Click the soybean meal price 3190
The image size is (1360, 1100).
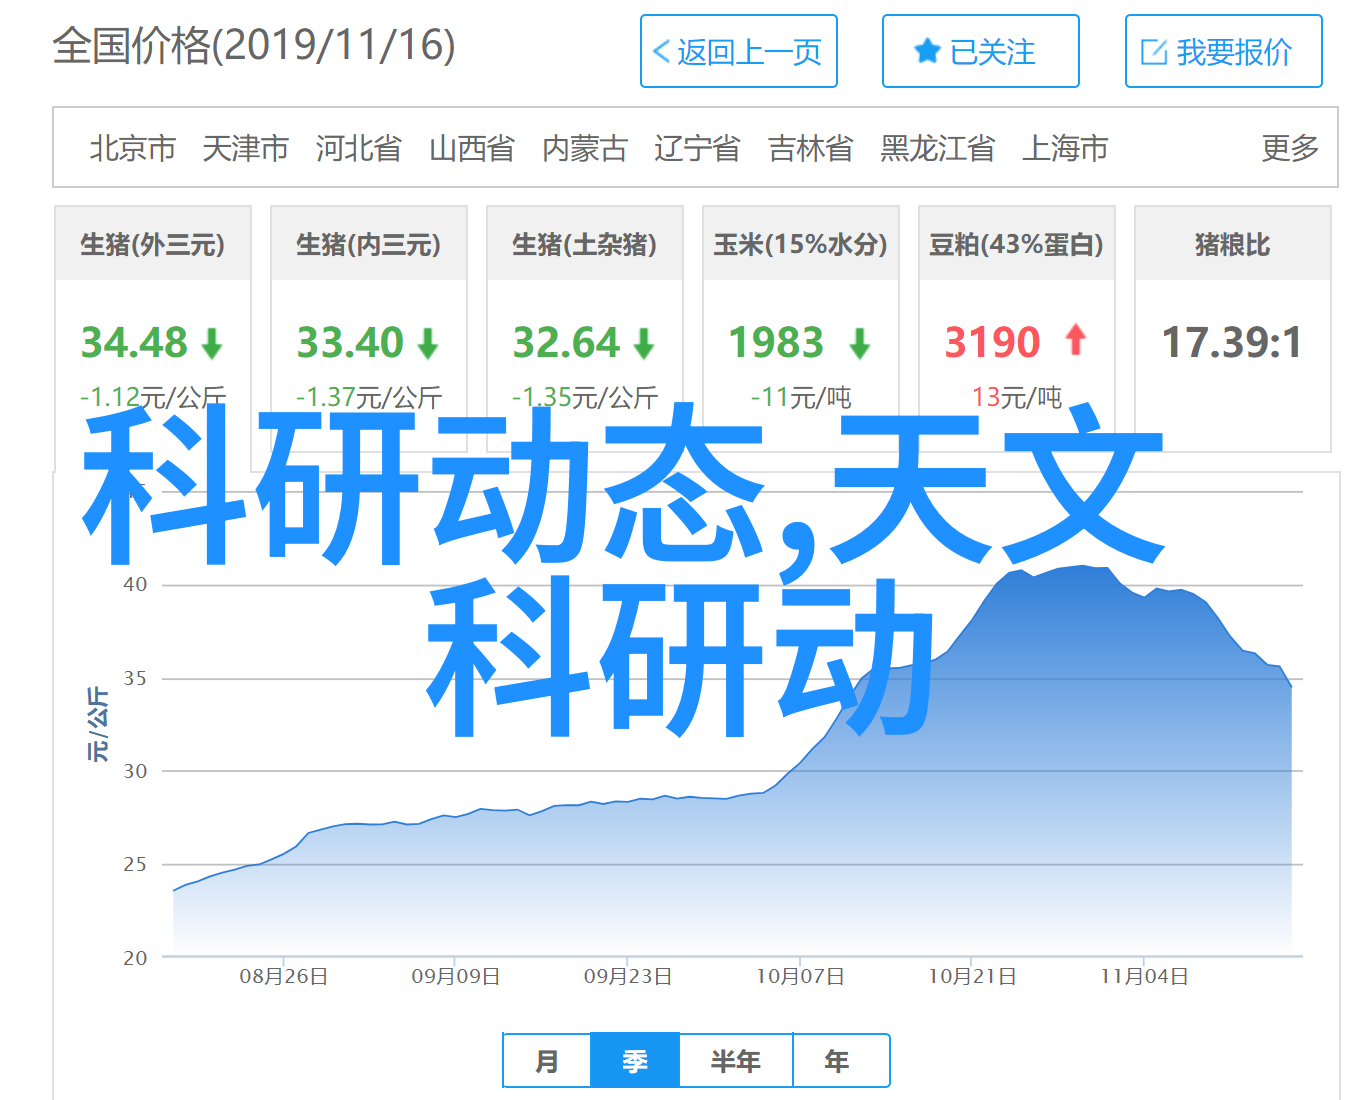pyautogui.click(x=993, y=343)
